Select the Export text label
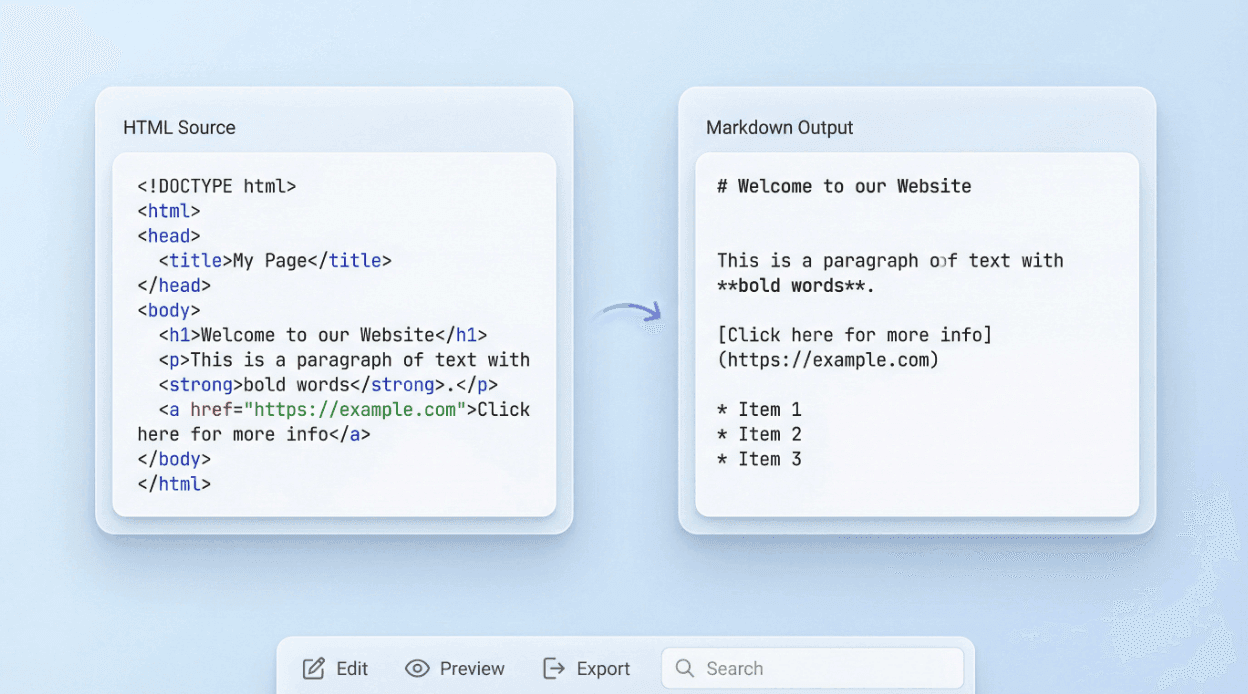The width and height of the screenshot is (1248, 694). pos(603,668)
